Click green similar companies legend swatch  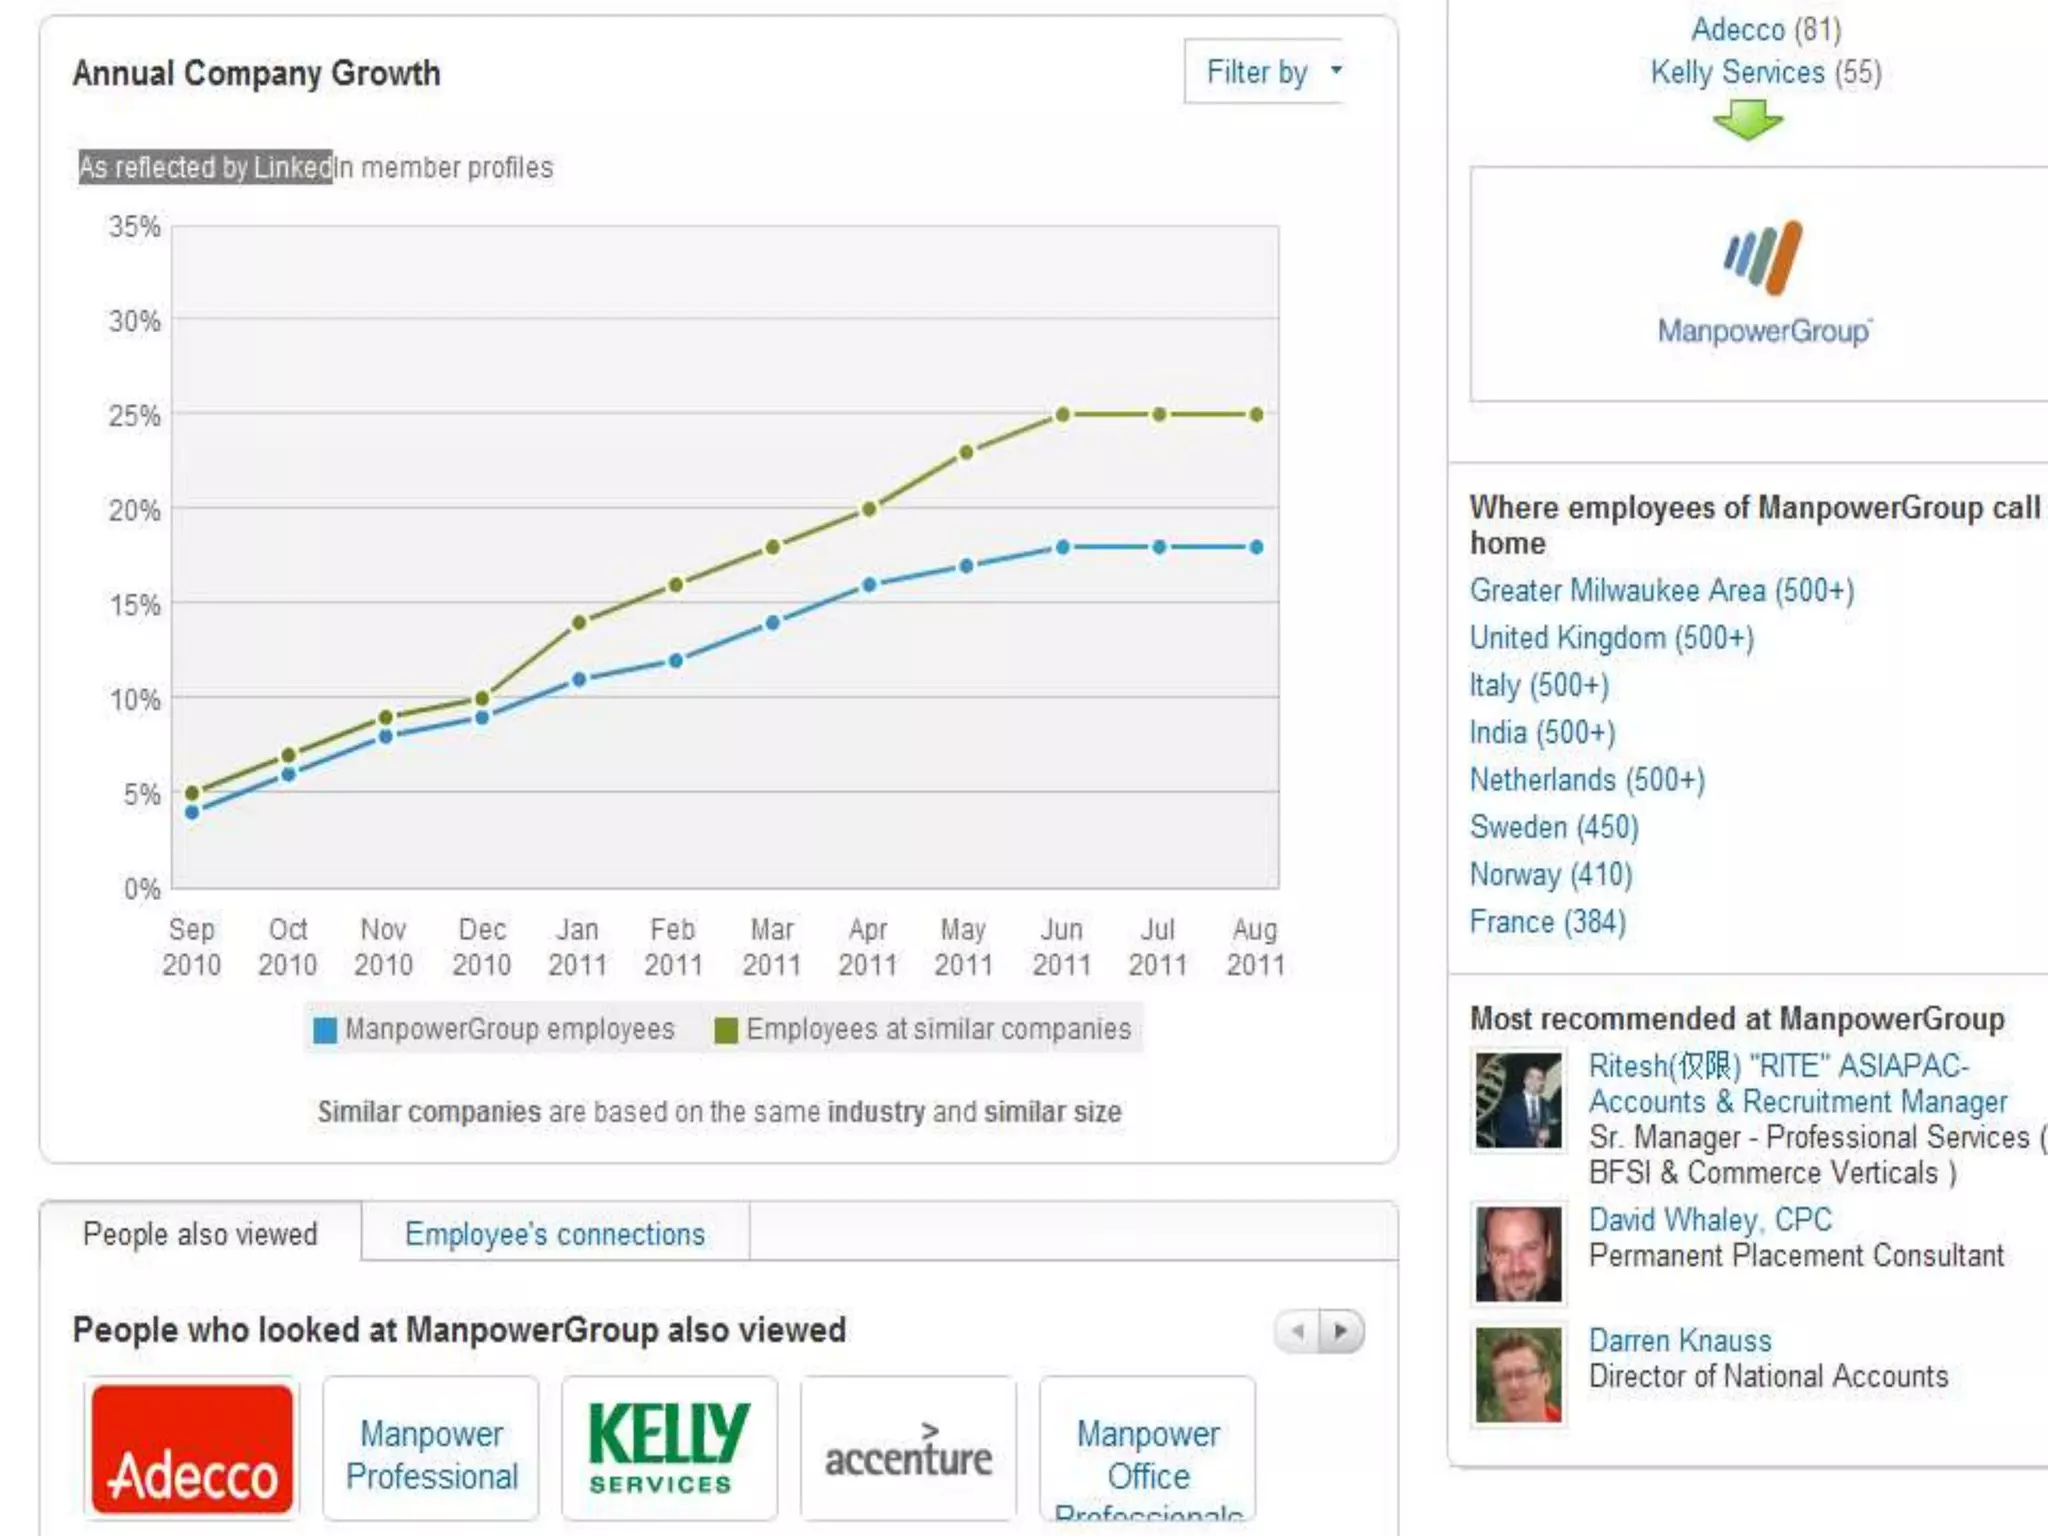click(x=726, y=1030)
